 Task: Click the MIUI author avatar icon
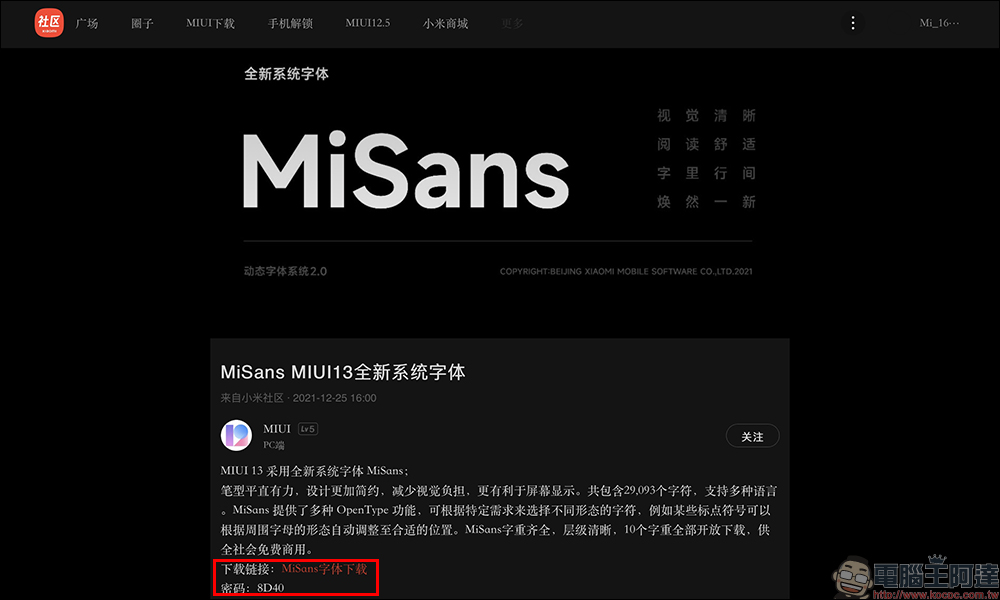pyautogui.click(x=236, y=435)
